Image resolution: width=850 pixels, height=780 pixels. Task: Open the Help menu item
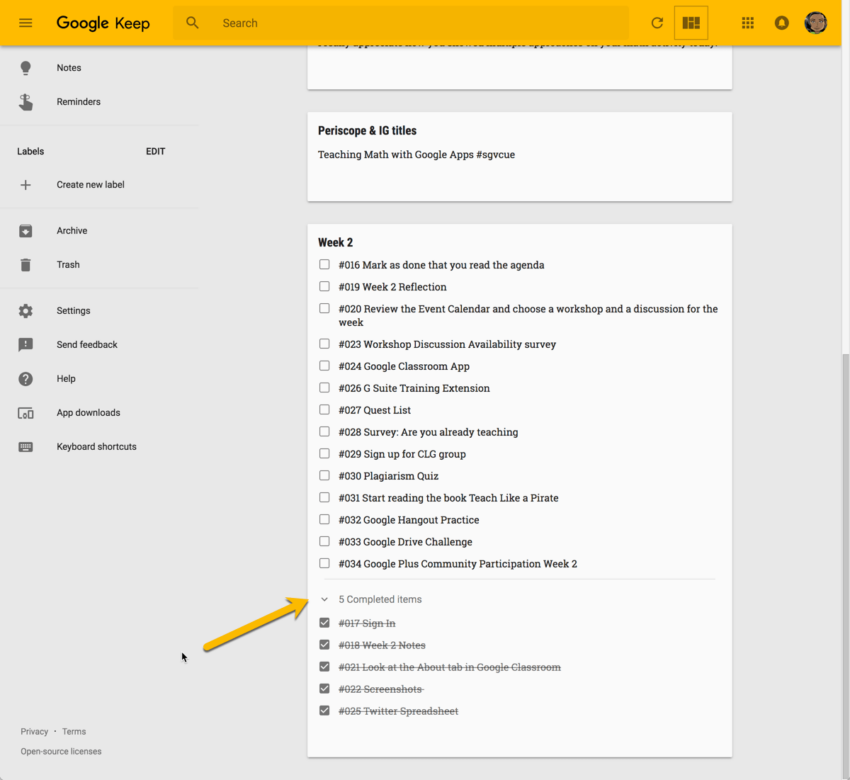[66, 379]
